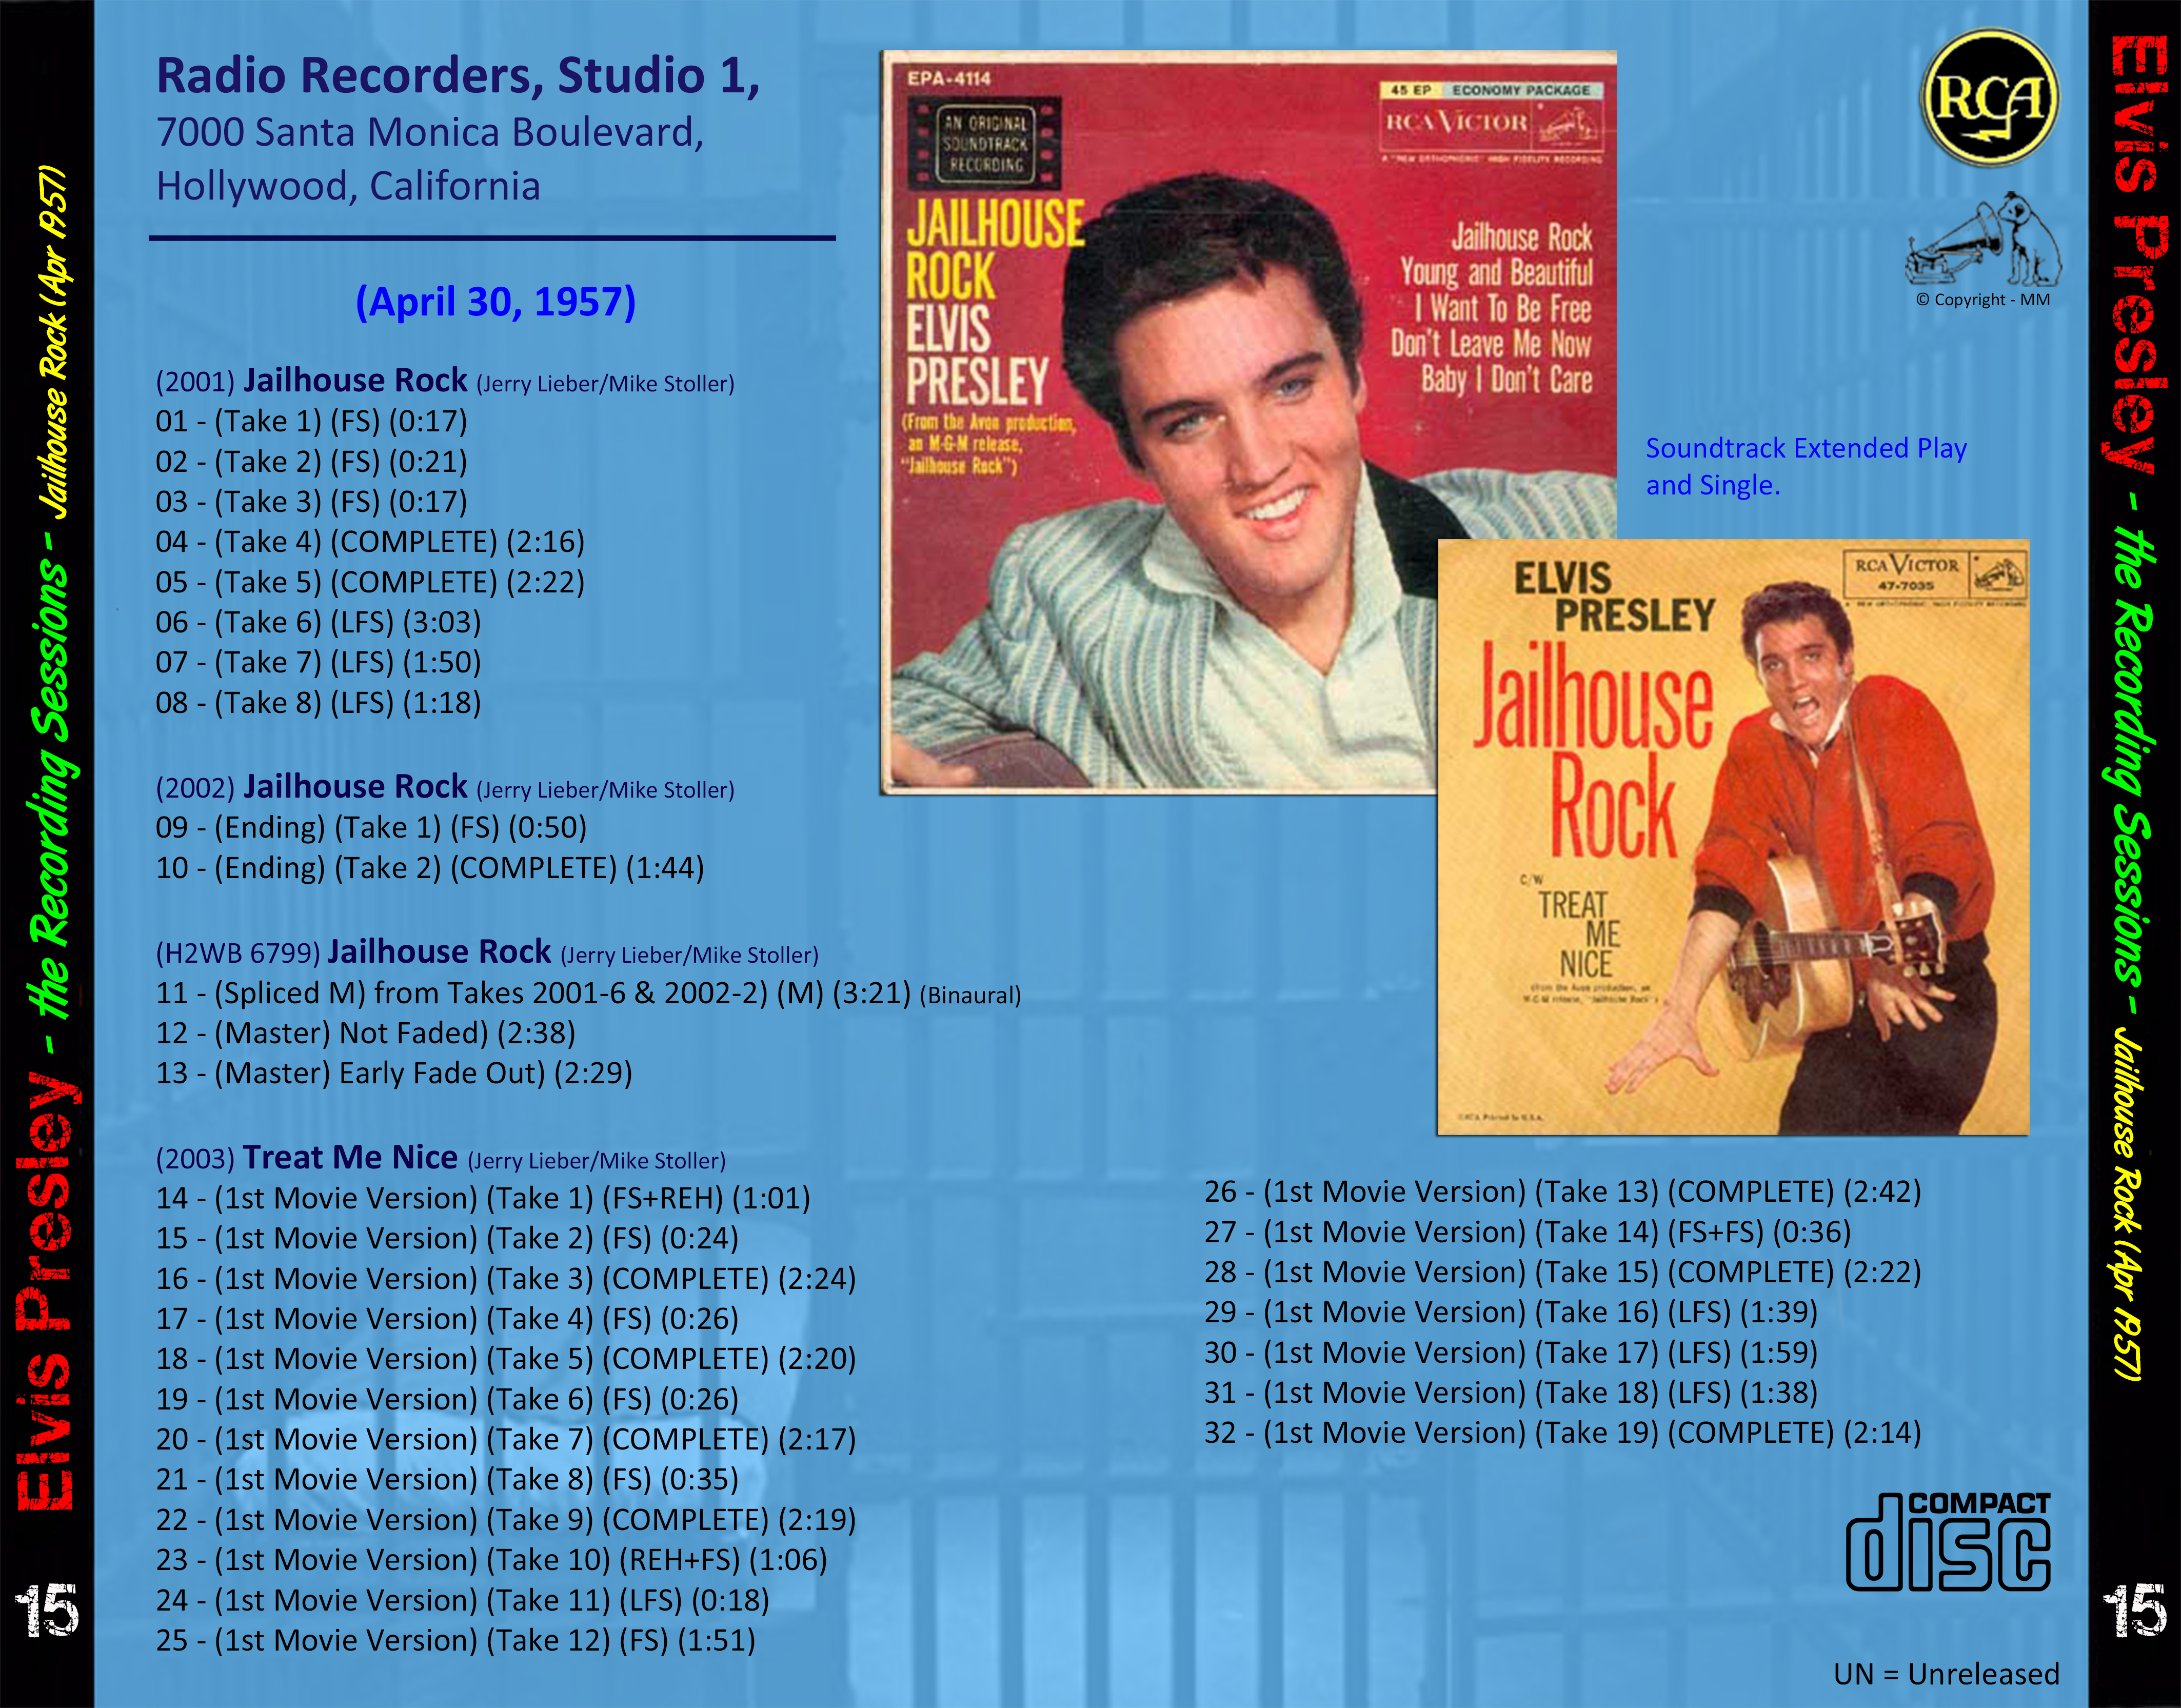The height and width of the screenshot is (1708, 2181).
Task: Click track 21 - Take 8 (FS) (0:35)
Action: (447, 1480)
